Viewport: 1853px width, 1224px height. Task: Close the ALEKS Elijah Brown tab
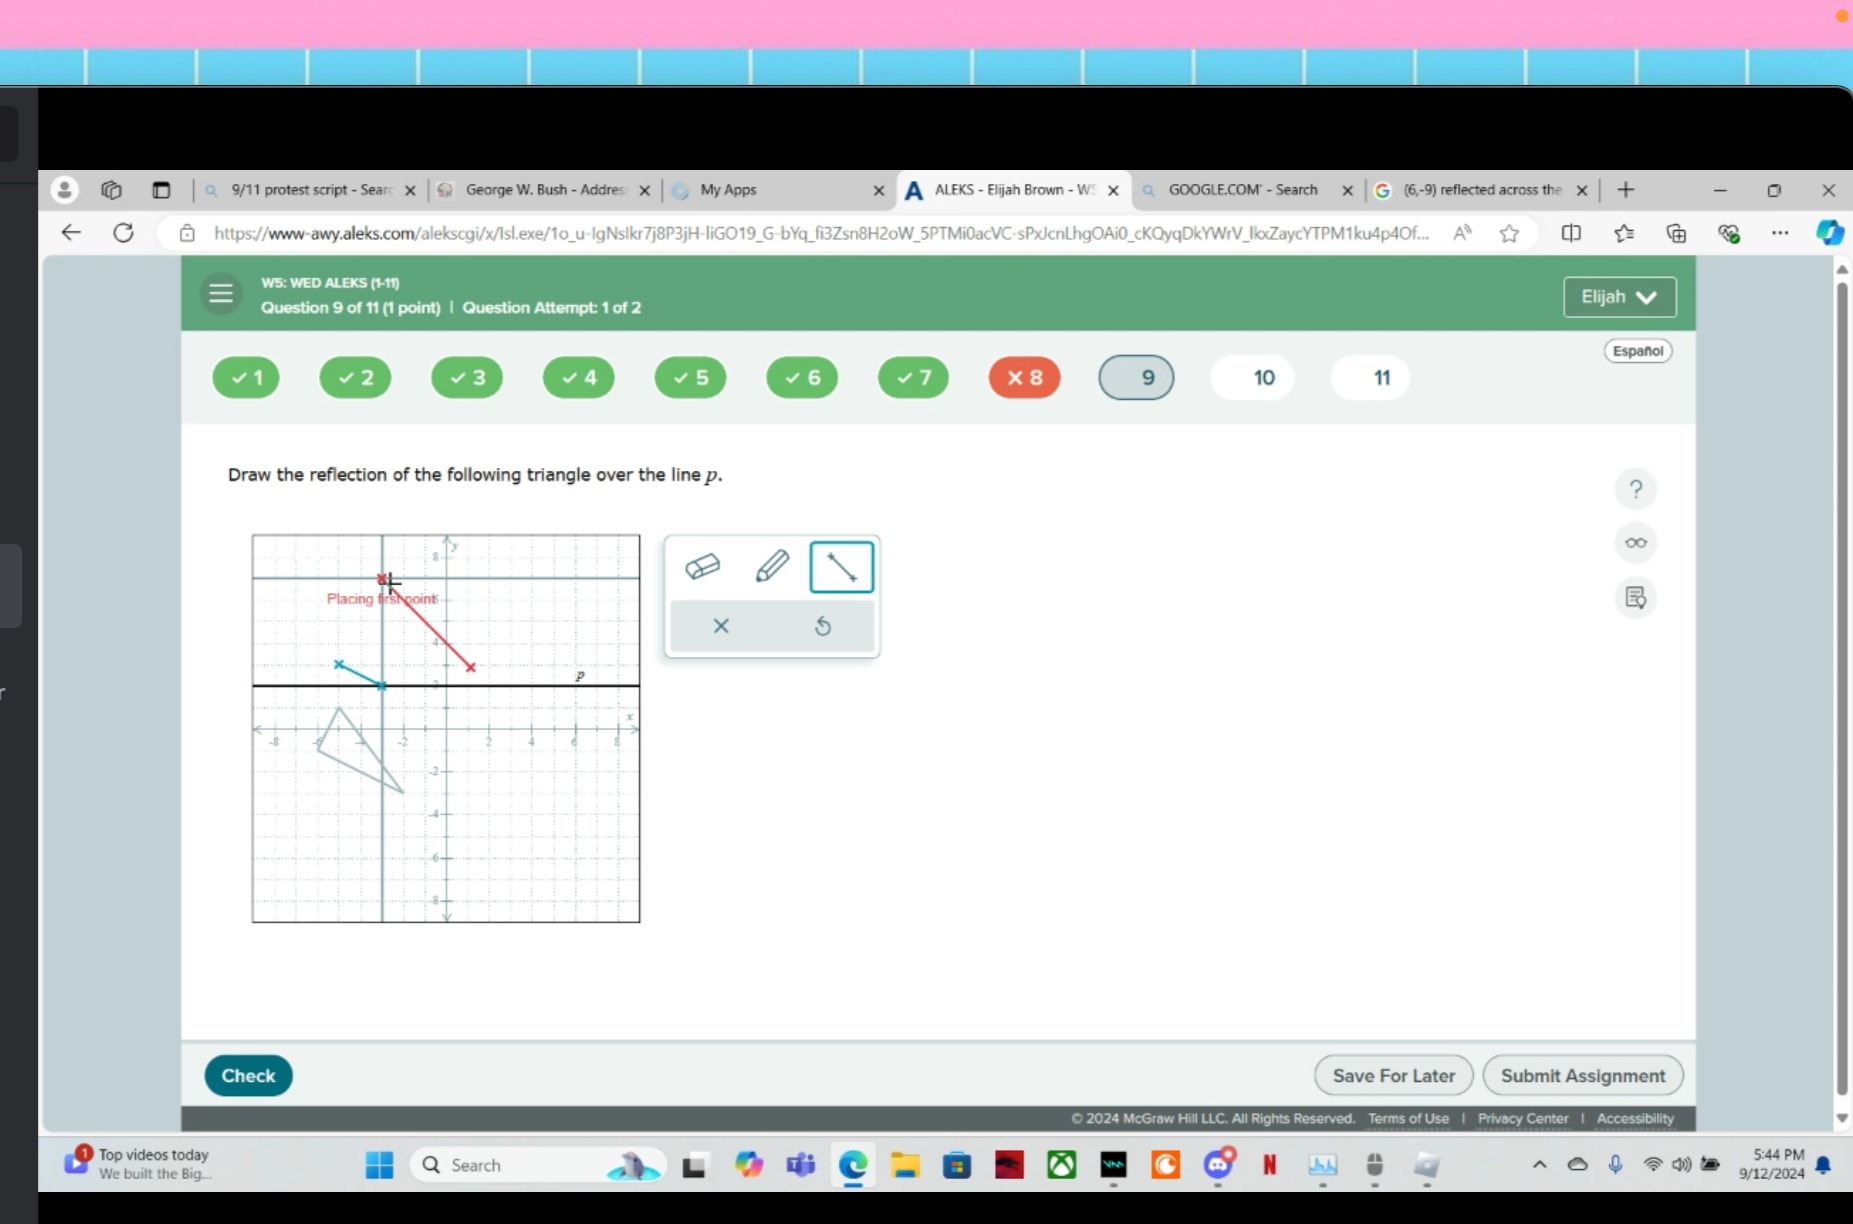coord(1113,190)
